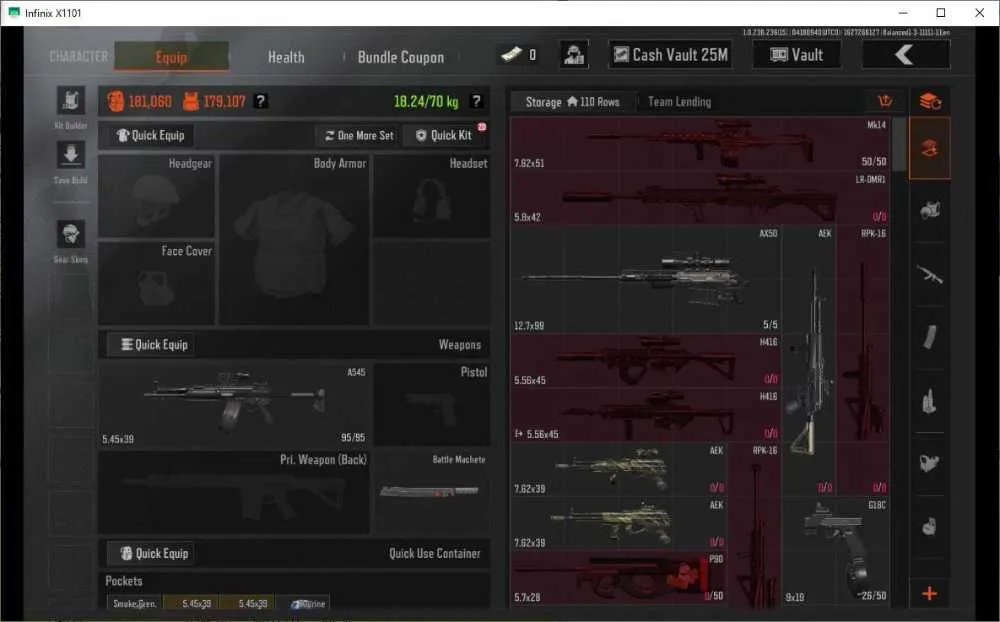Select the Storage 110 Rows tab

[572, 101]
